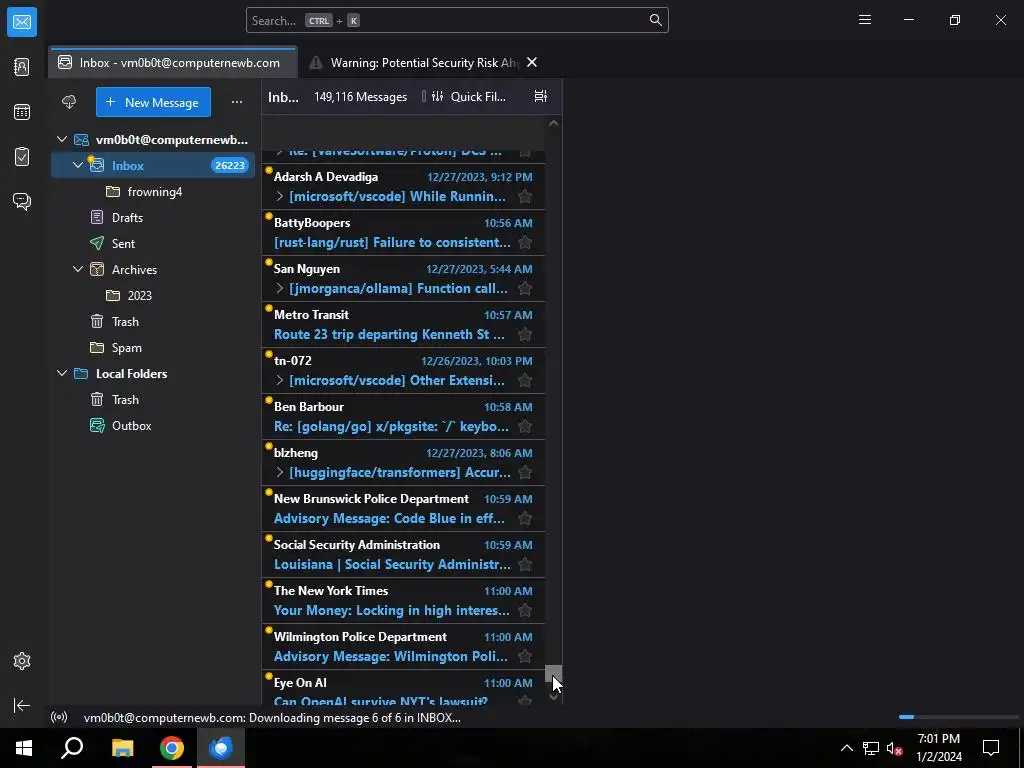Open message list display options icon

(541, 96)
